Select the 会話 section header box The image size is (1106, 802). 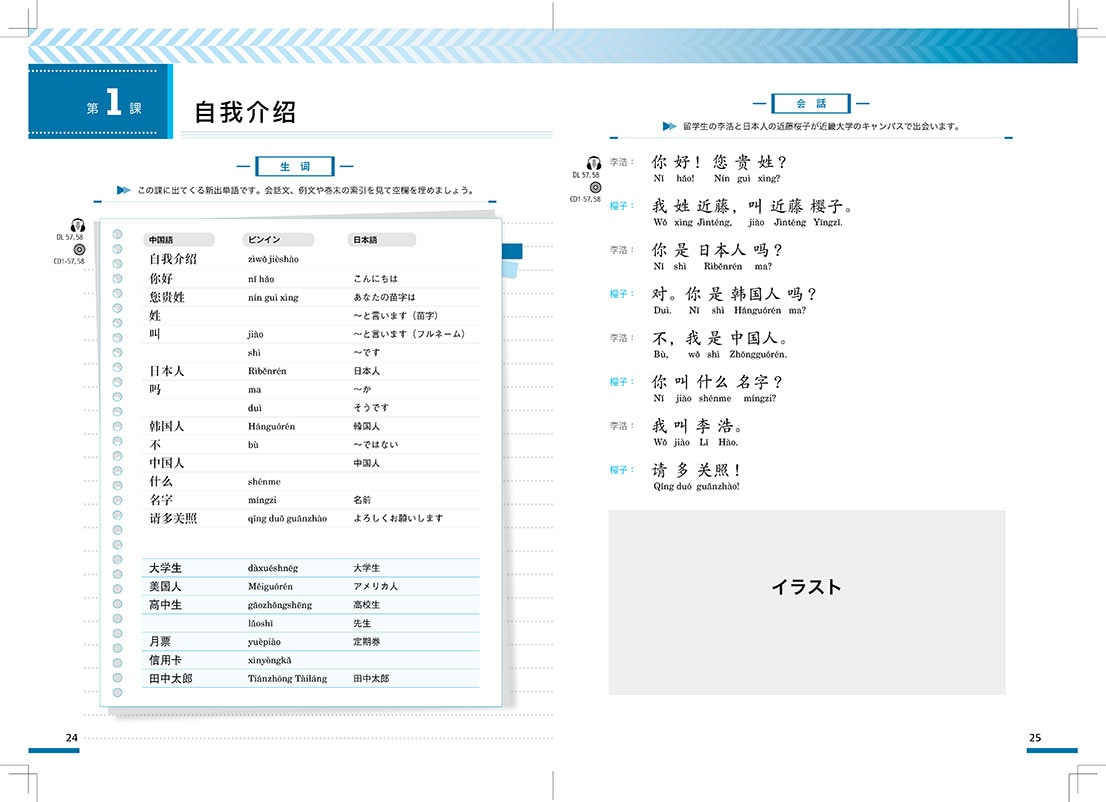(810, 104)
